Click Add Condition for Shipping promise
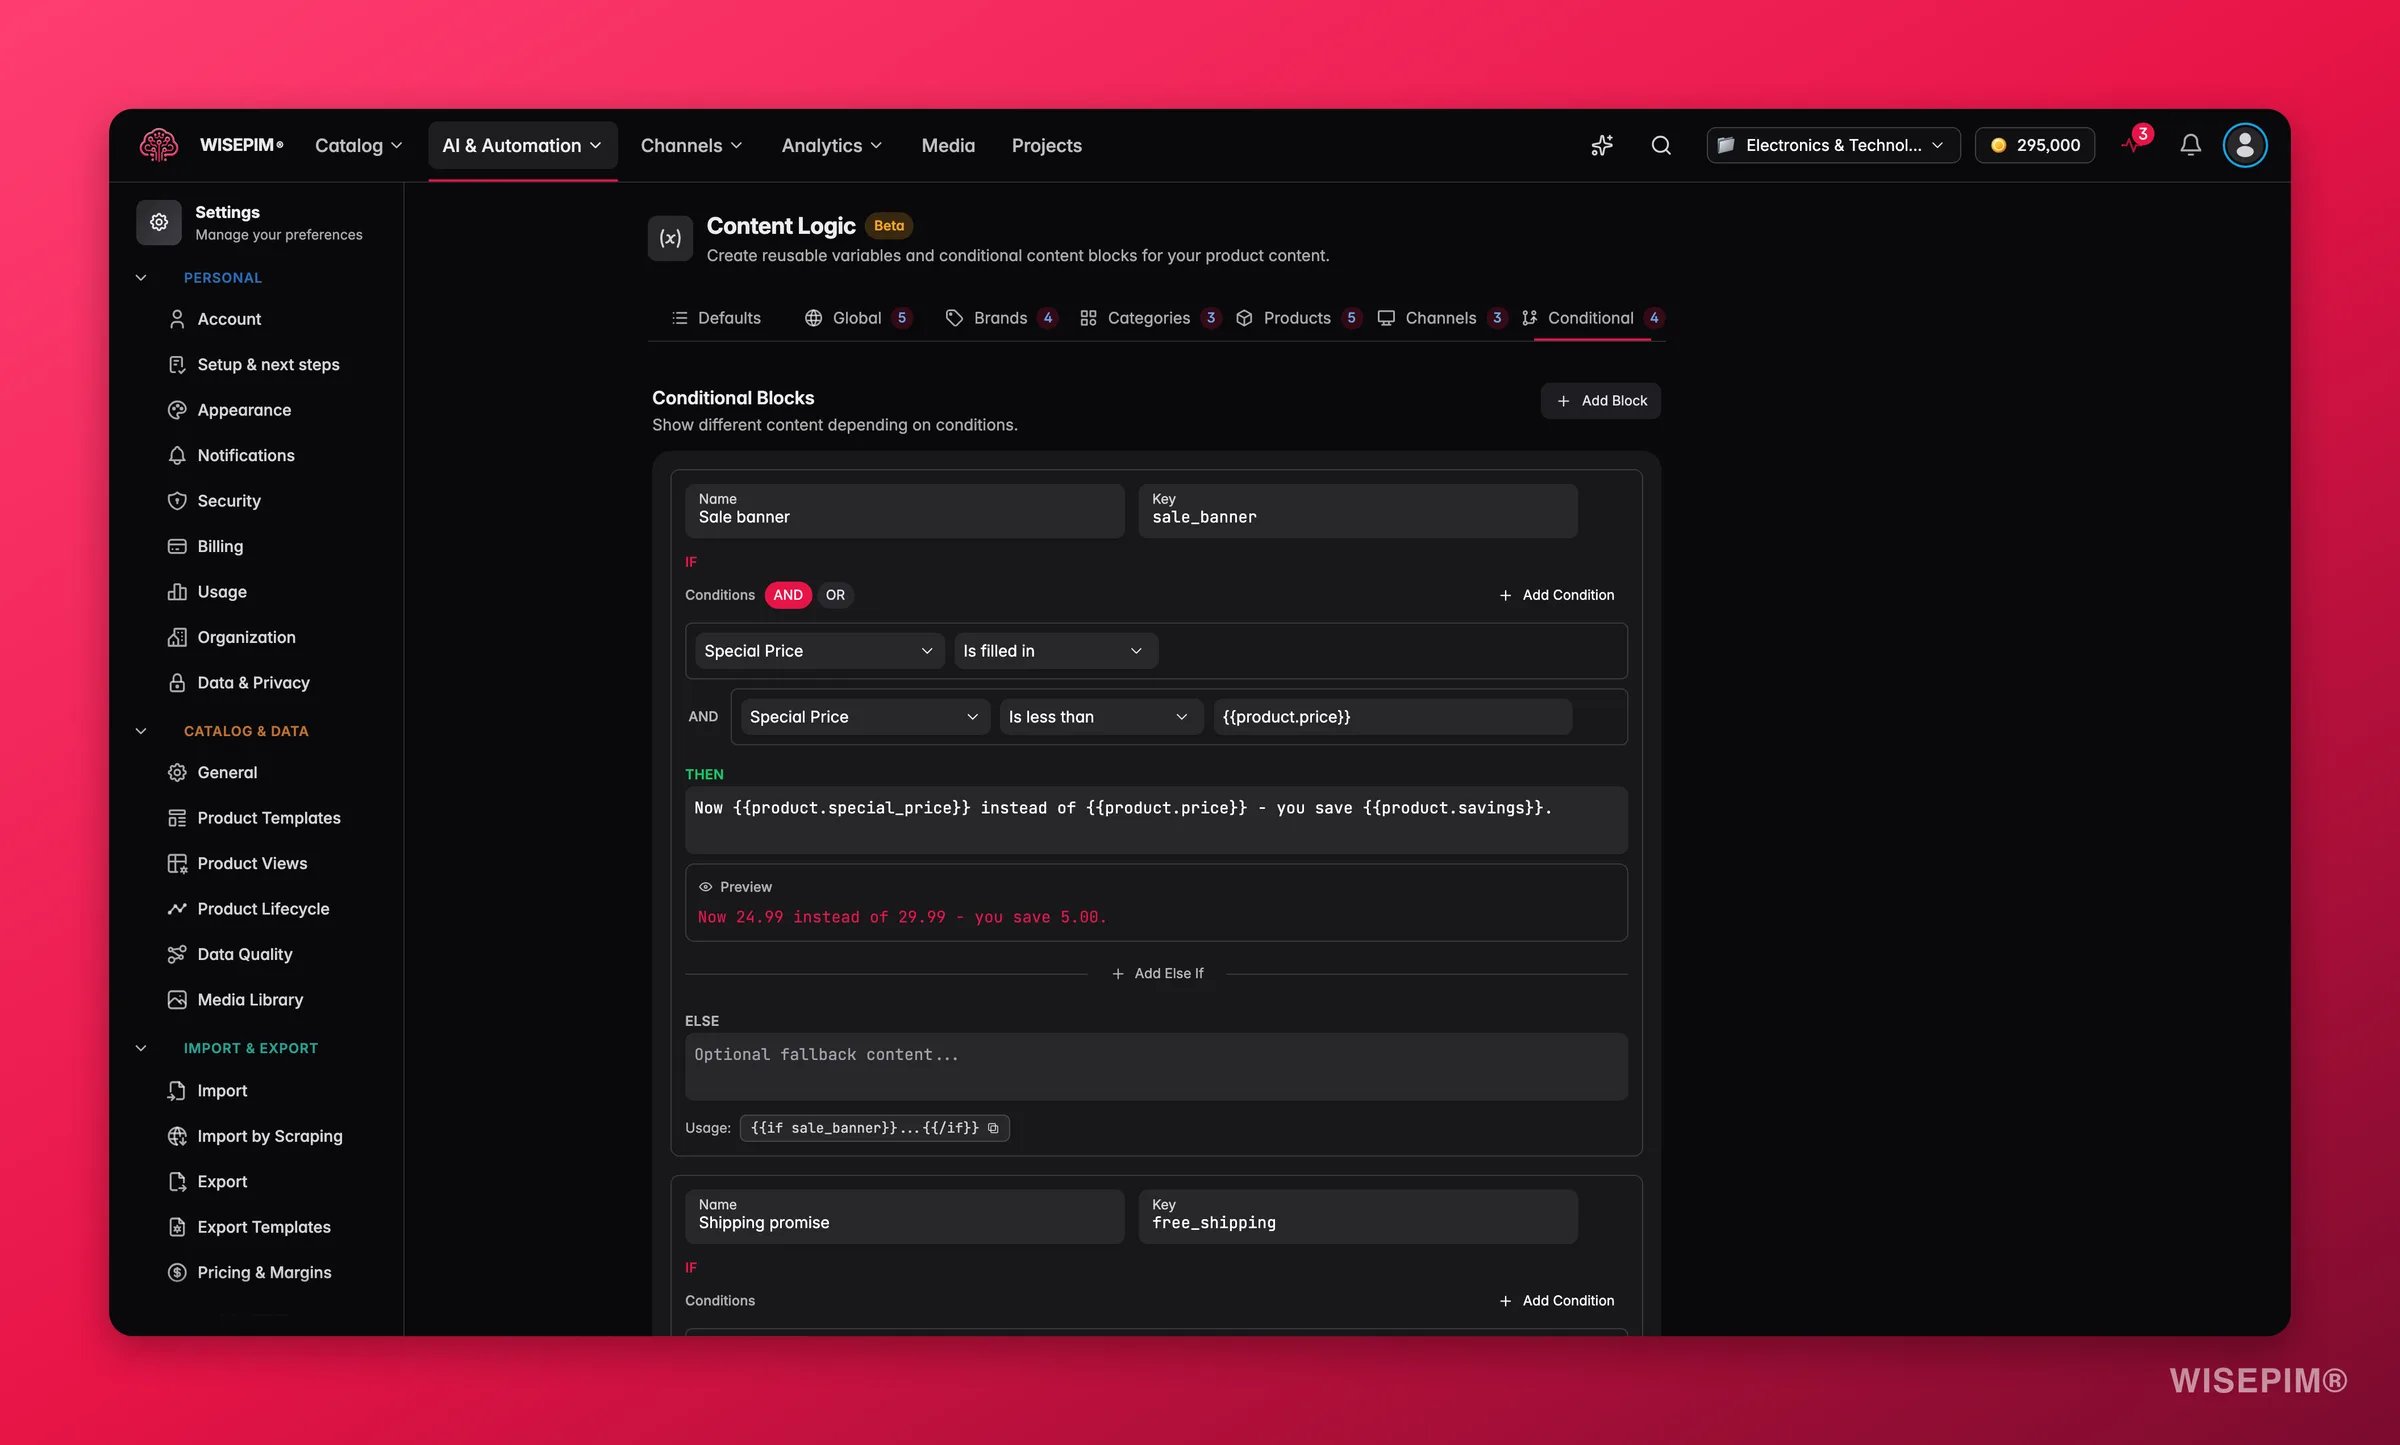 point(1556,1301)
